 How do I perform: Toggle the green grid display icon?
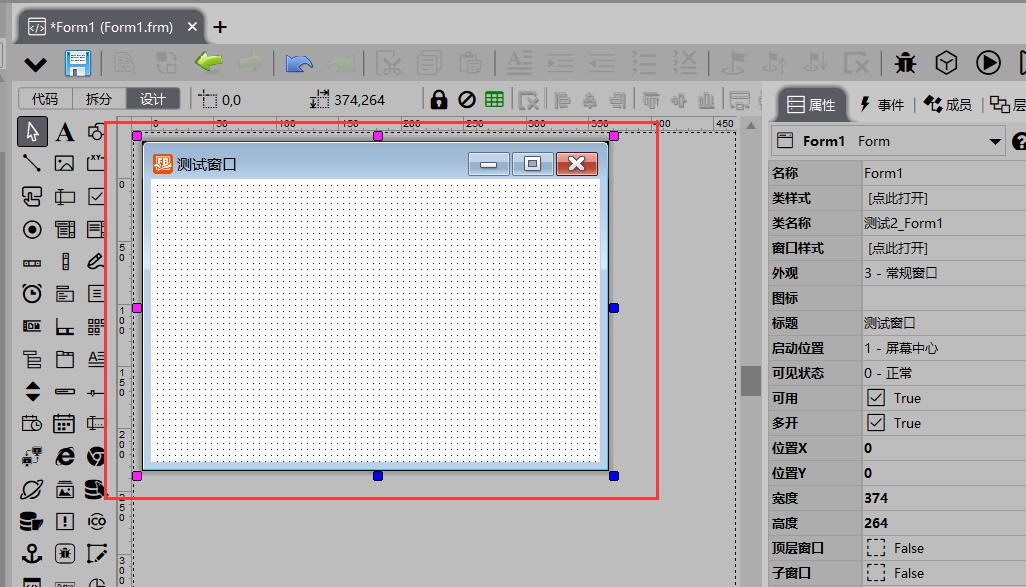(x=494, y=99)
